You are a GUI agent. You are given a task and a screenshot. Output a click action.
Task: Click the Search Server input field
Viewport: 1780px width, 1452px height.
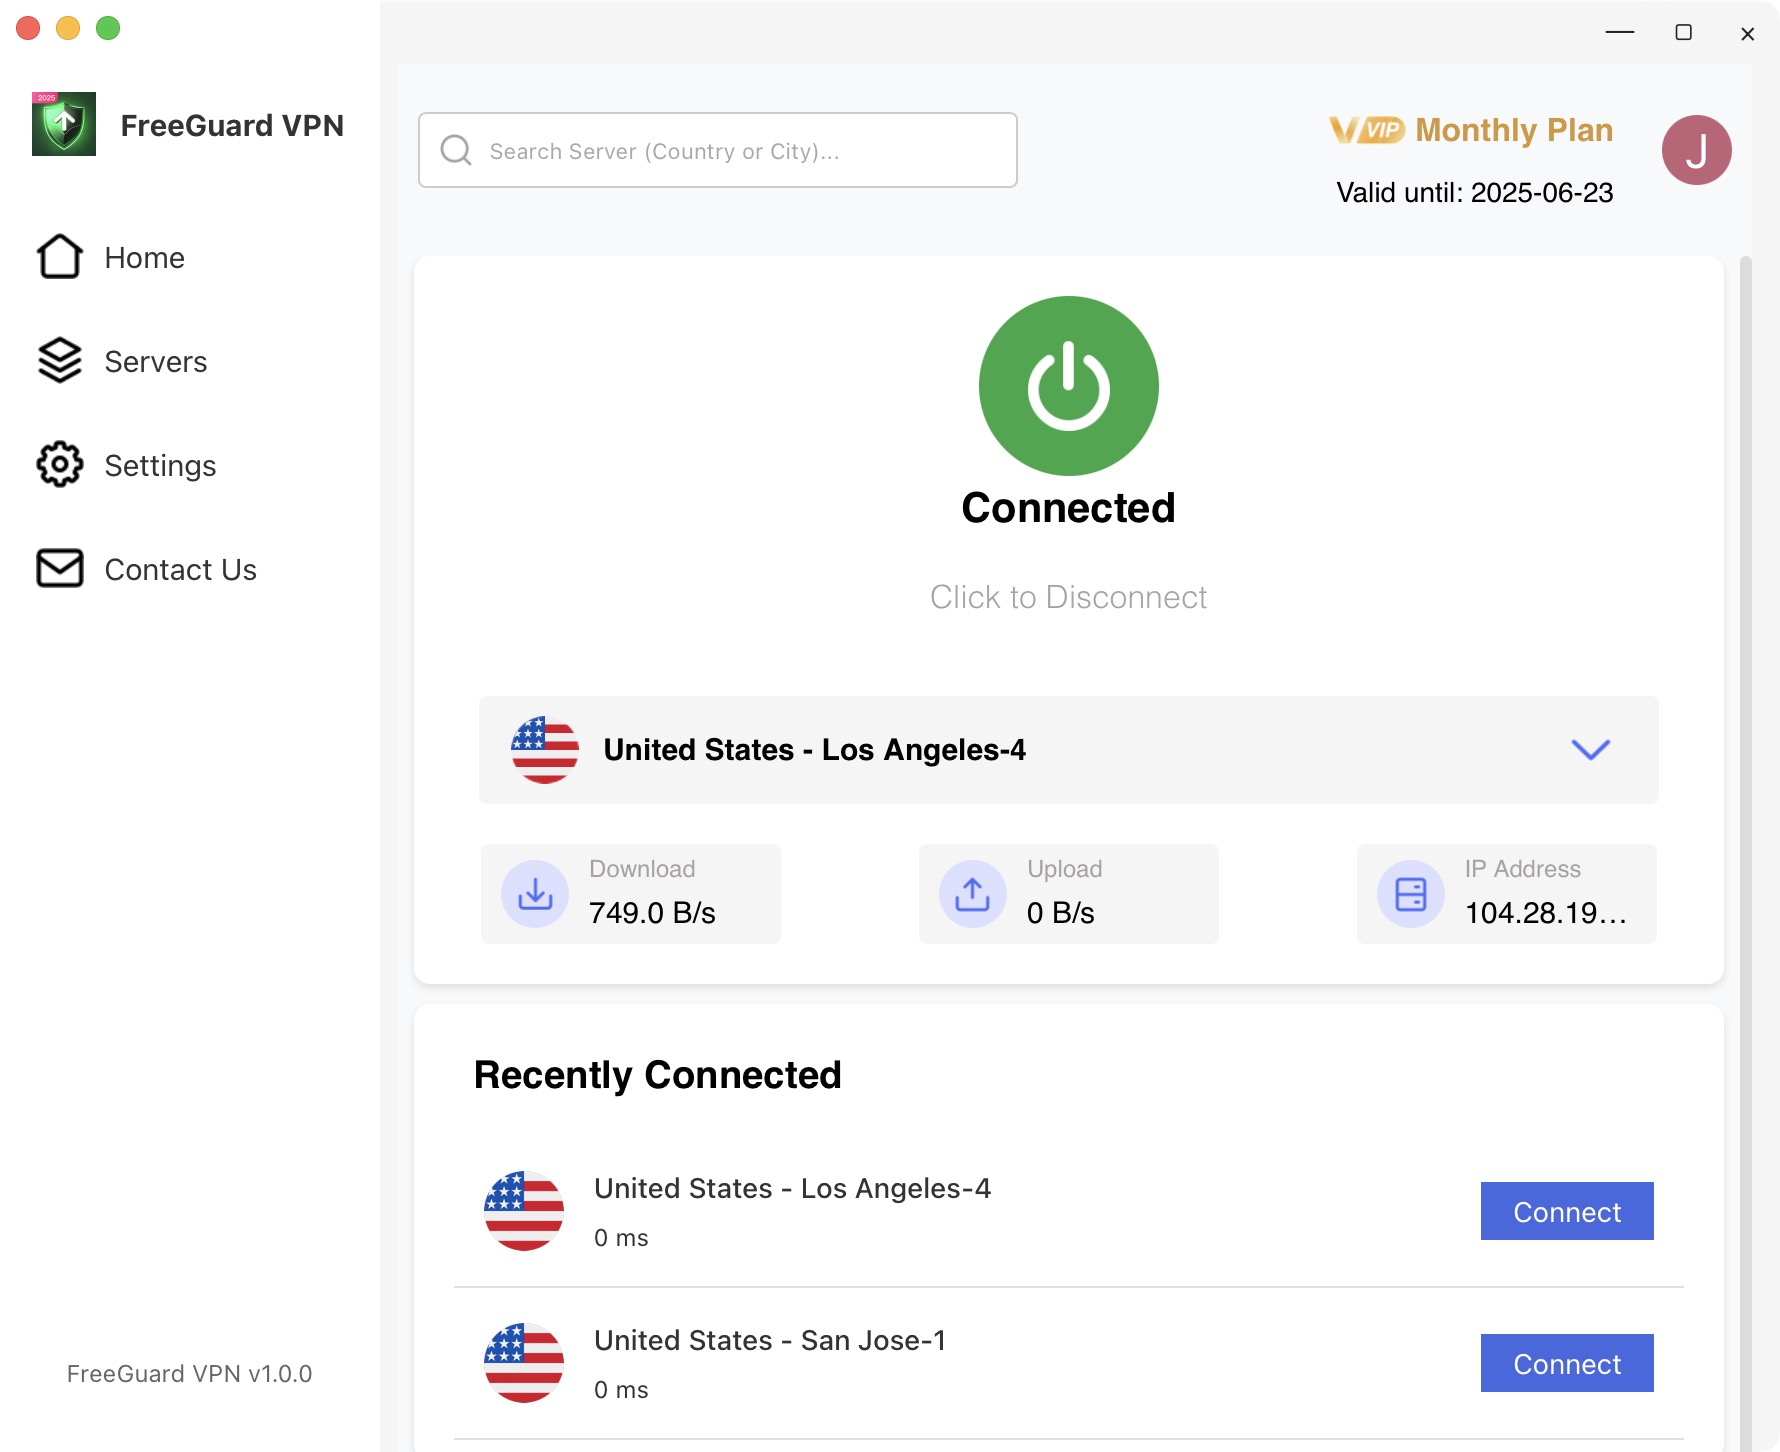718,150
